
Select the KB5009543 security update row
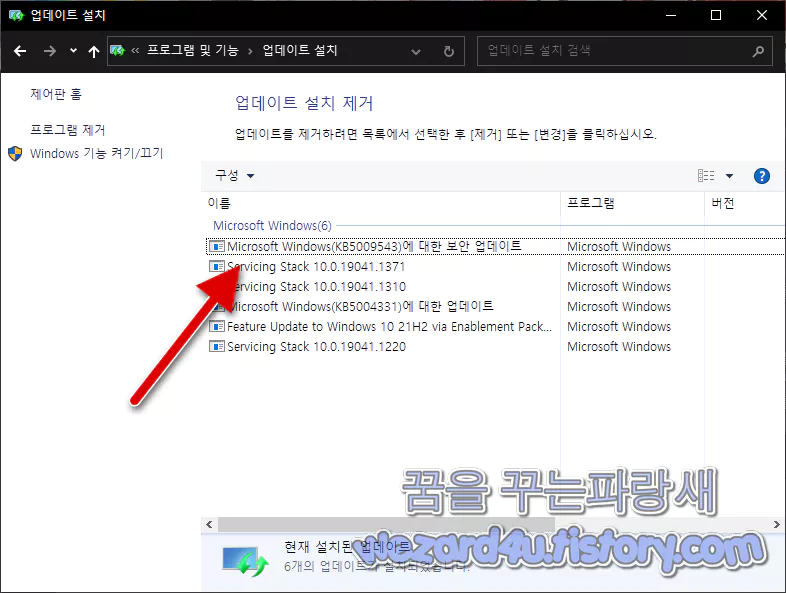[x=495, y=246]
